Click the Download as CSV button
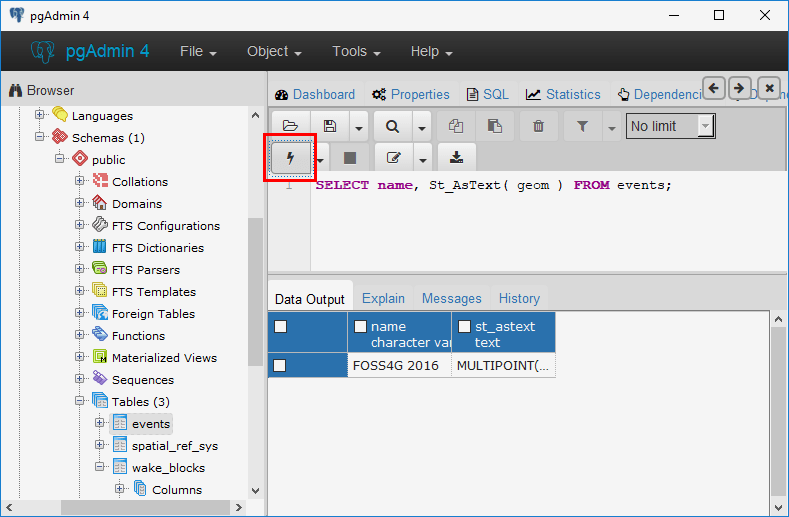The image size is (789, 517). pyautogui.click(x=456, y=158)
